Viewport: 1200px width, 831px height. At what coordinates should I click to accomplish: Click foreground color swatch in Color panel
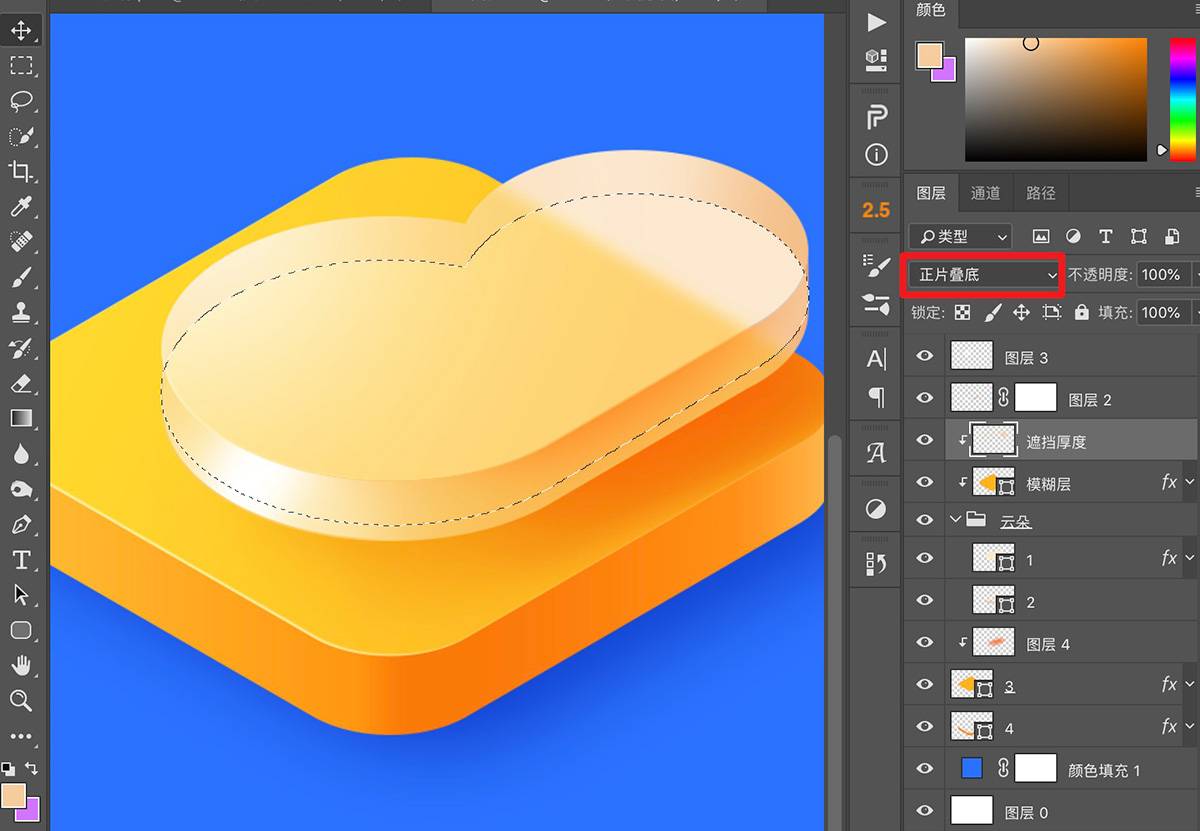(x=930, y=56)
